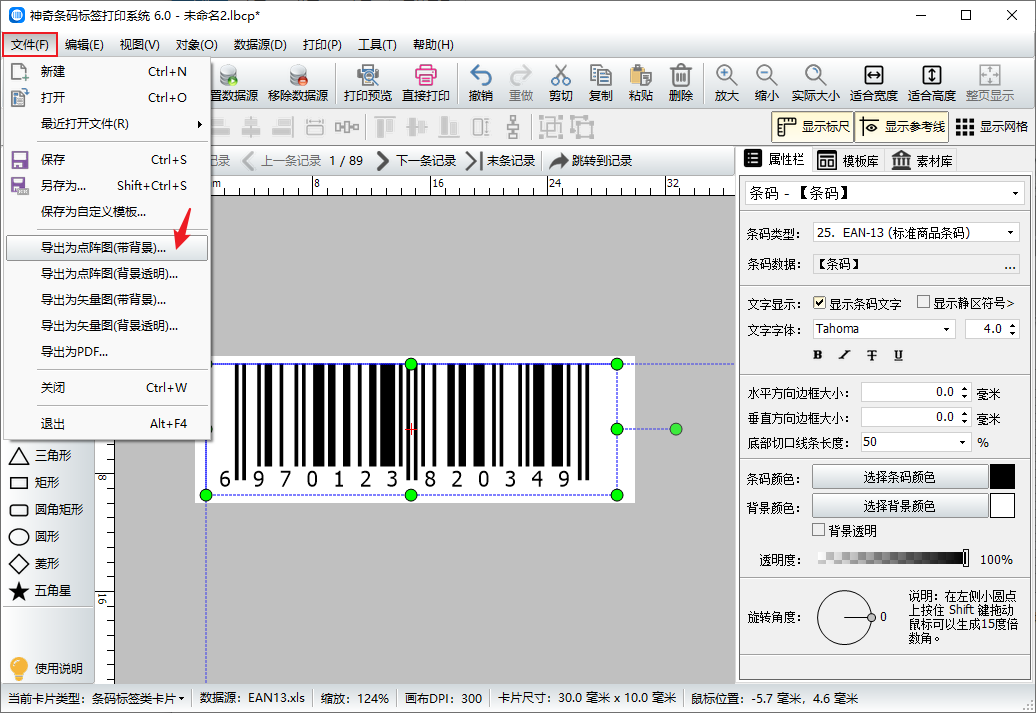Click Select Barcode Color (选择条码颜色) button

point(899,477)
